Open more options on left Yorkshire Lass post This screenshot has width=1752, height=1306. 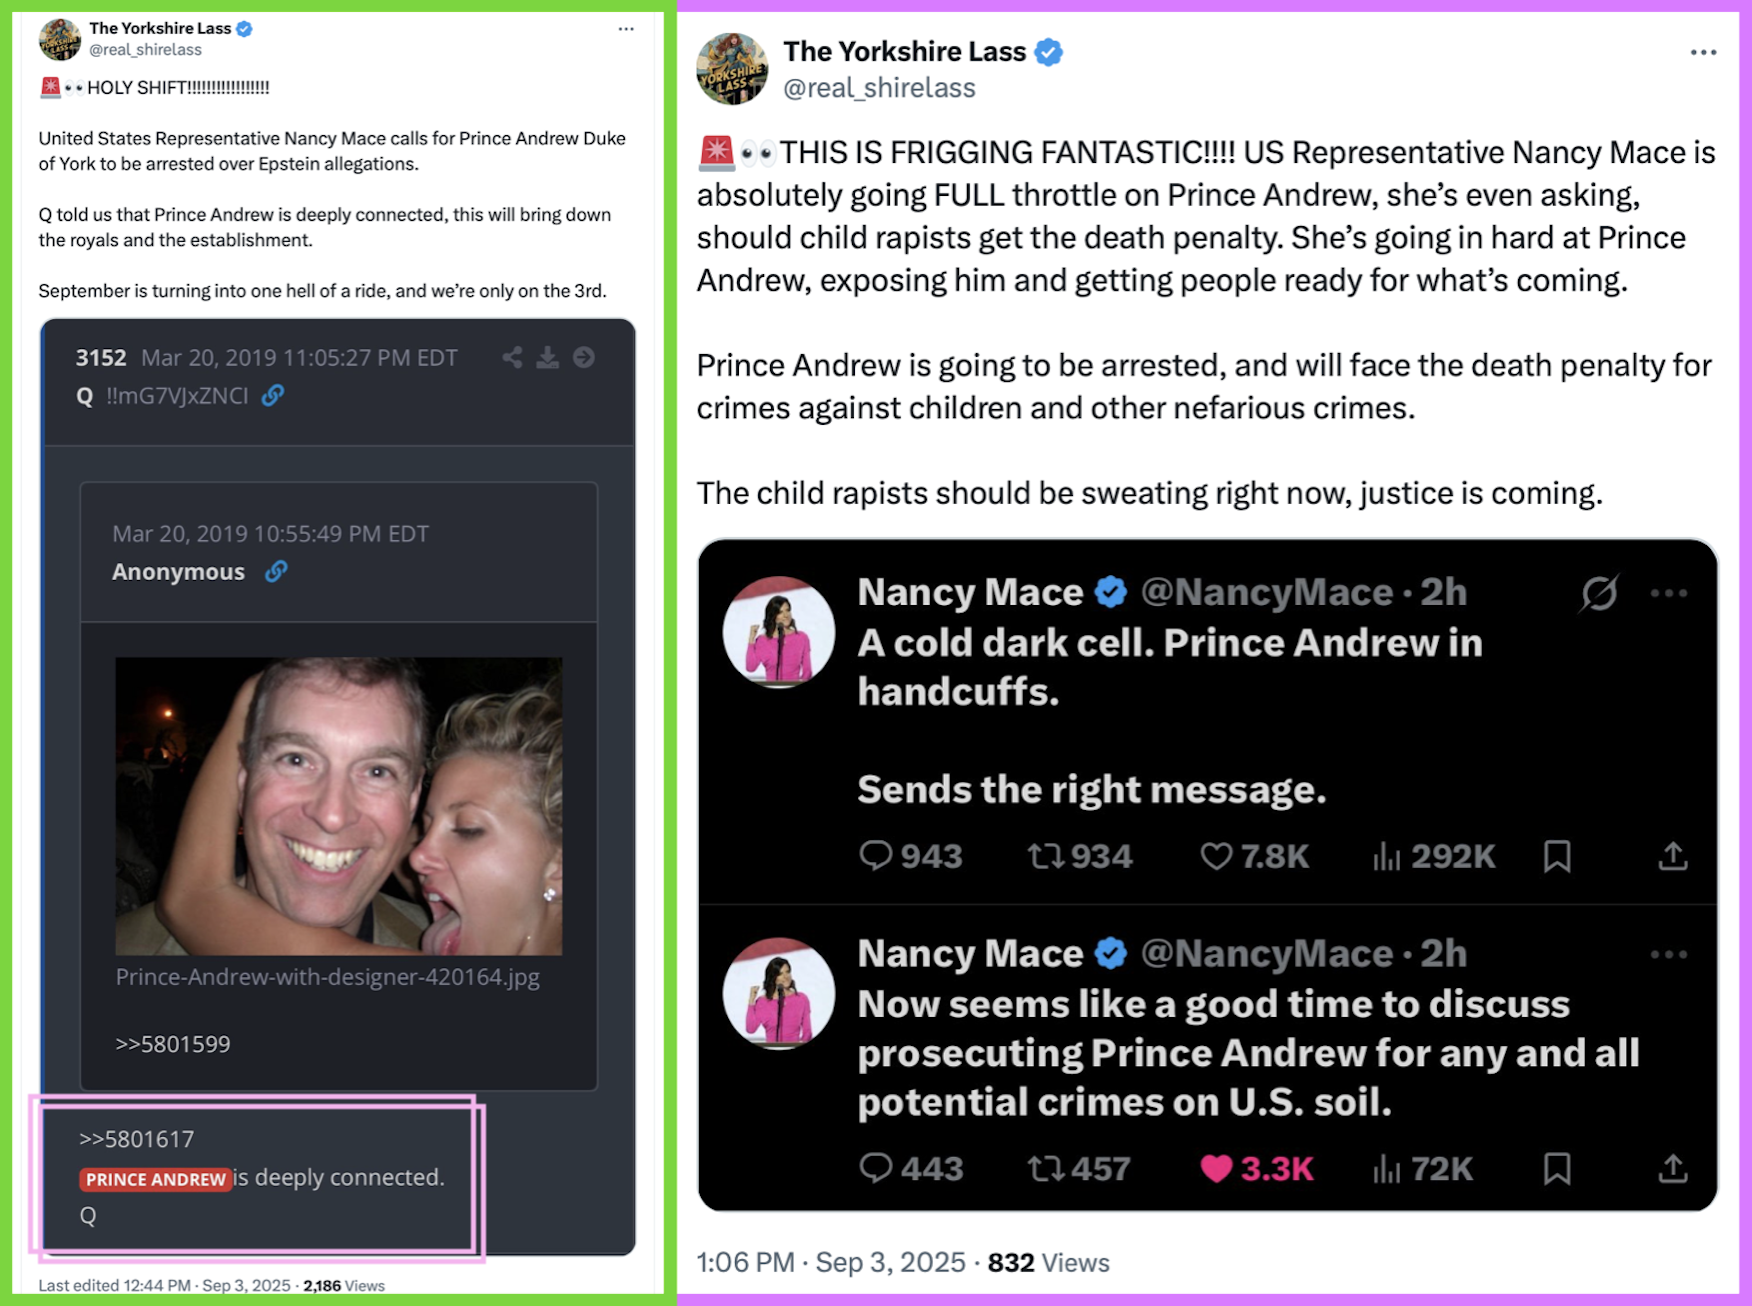click(626, 29)
